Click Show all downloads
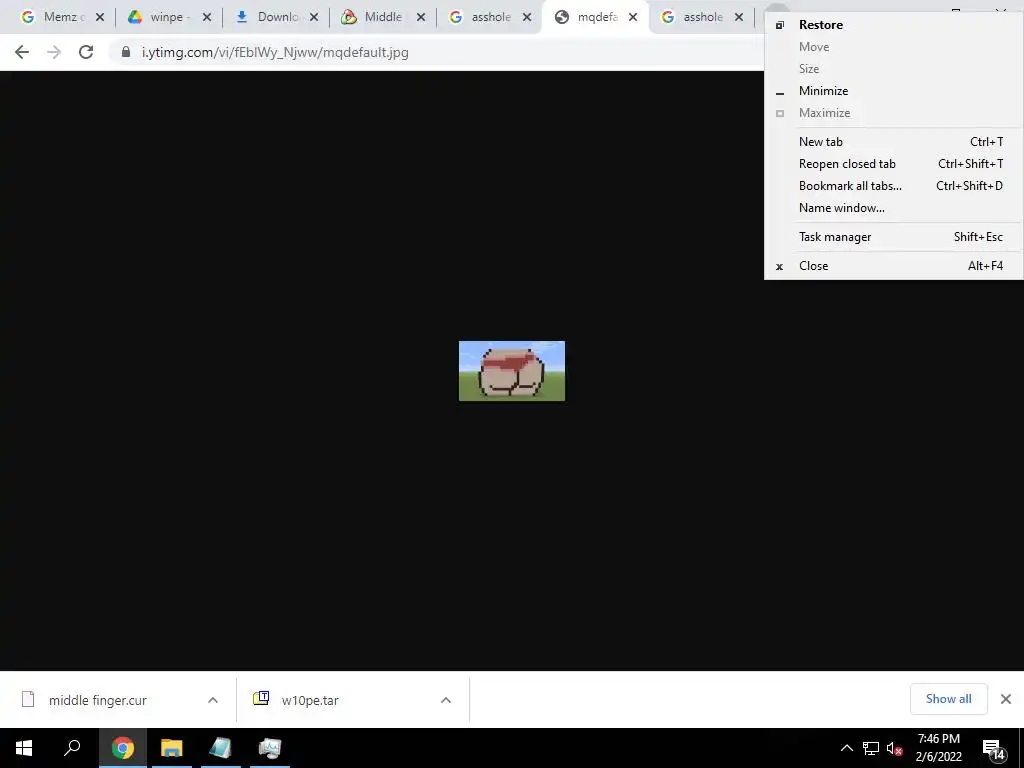The width and height of the screenshot is (1024, 768). coord(948,699)
